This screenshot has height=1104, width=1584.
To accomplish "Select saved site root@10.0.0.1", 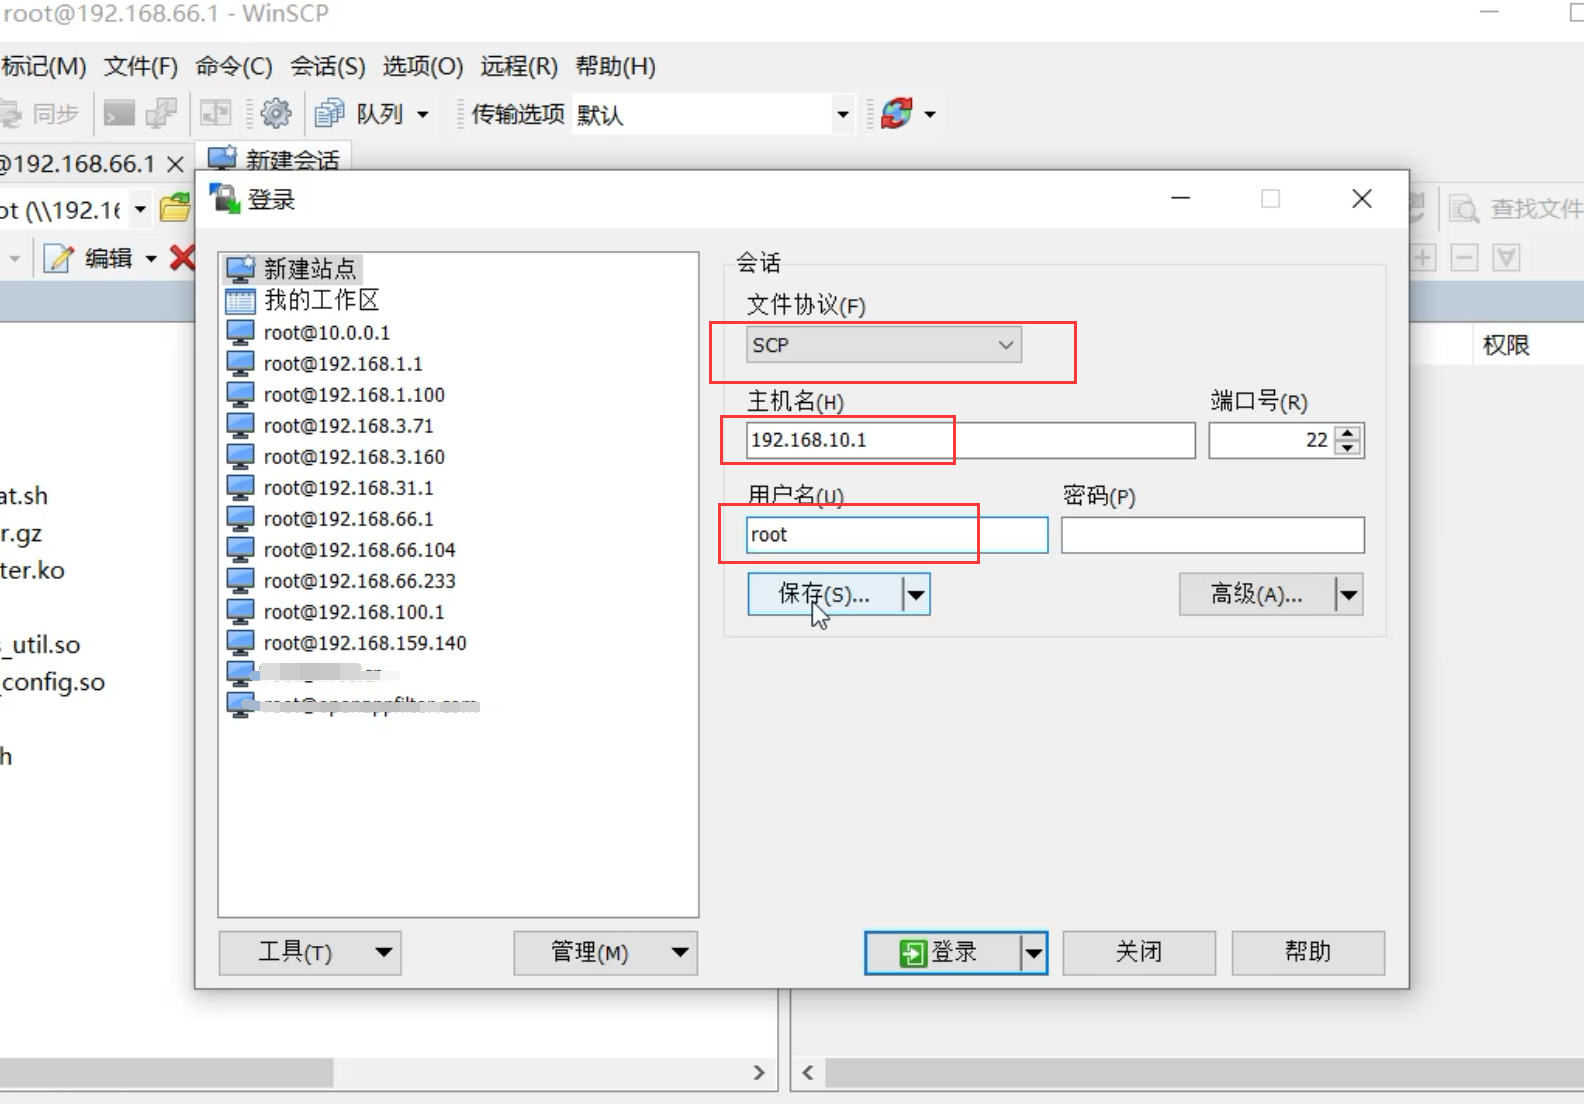I will (x=309, y=332).
